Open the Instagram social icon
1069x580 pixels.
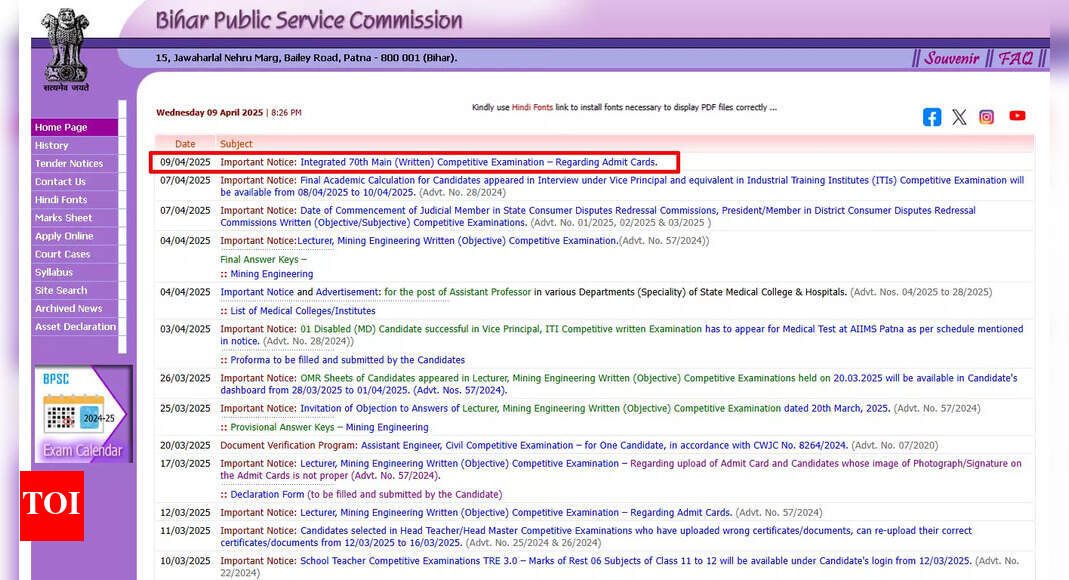987,117
